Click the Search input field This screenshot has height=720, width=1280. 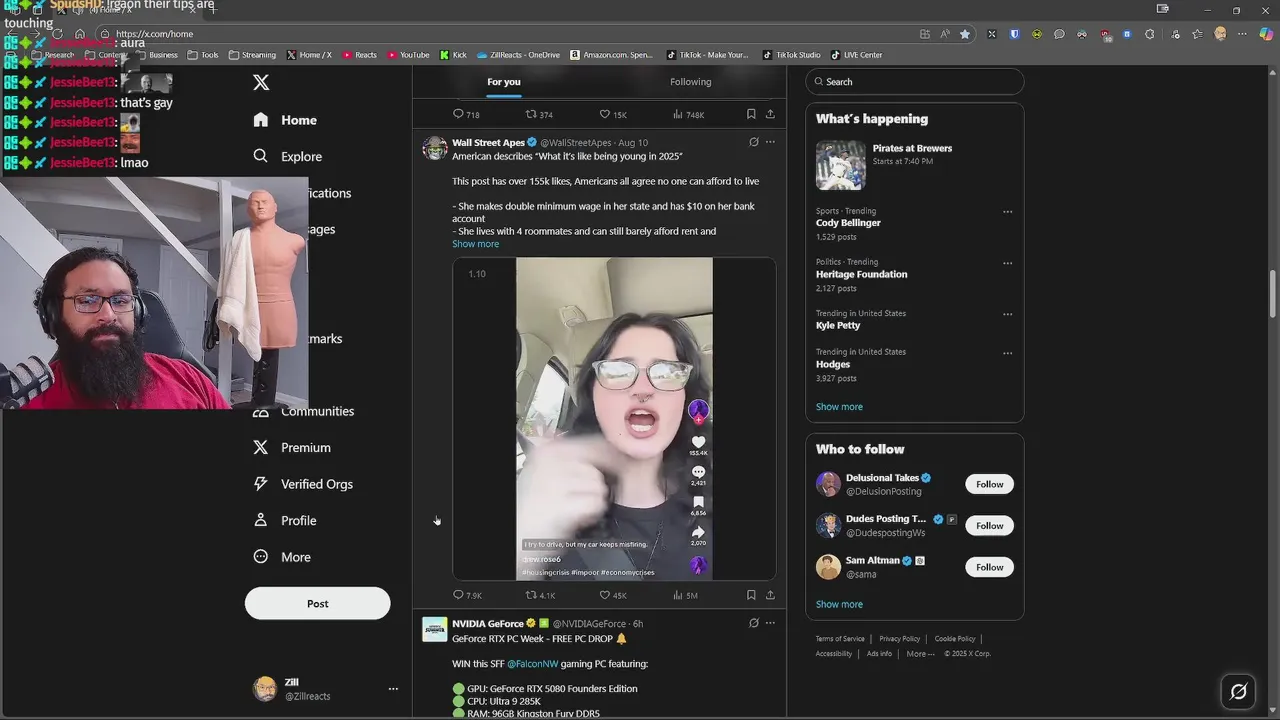(915, 82)
